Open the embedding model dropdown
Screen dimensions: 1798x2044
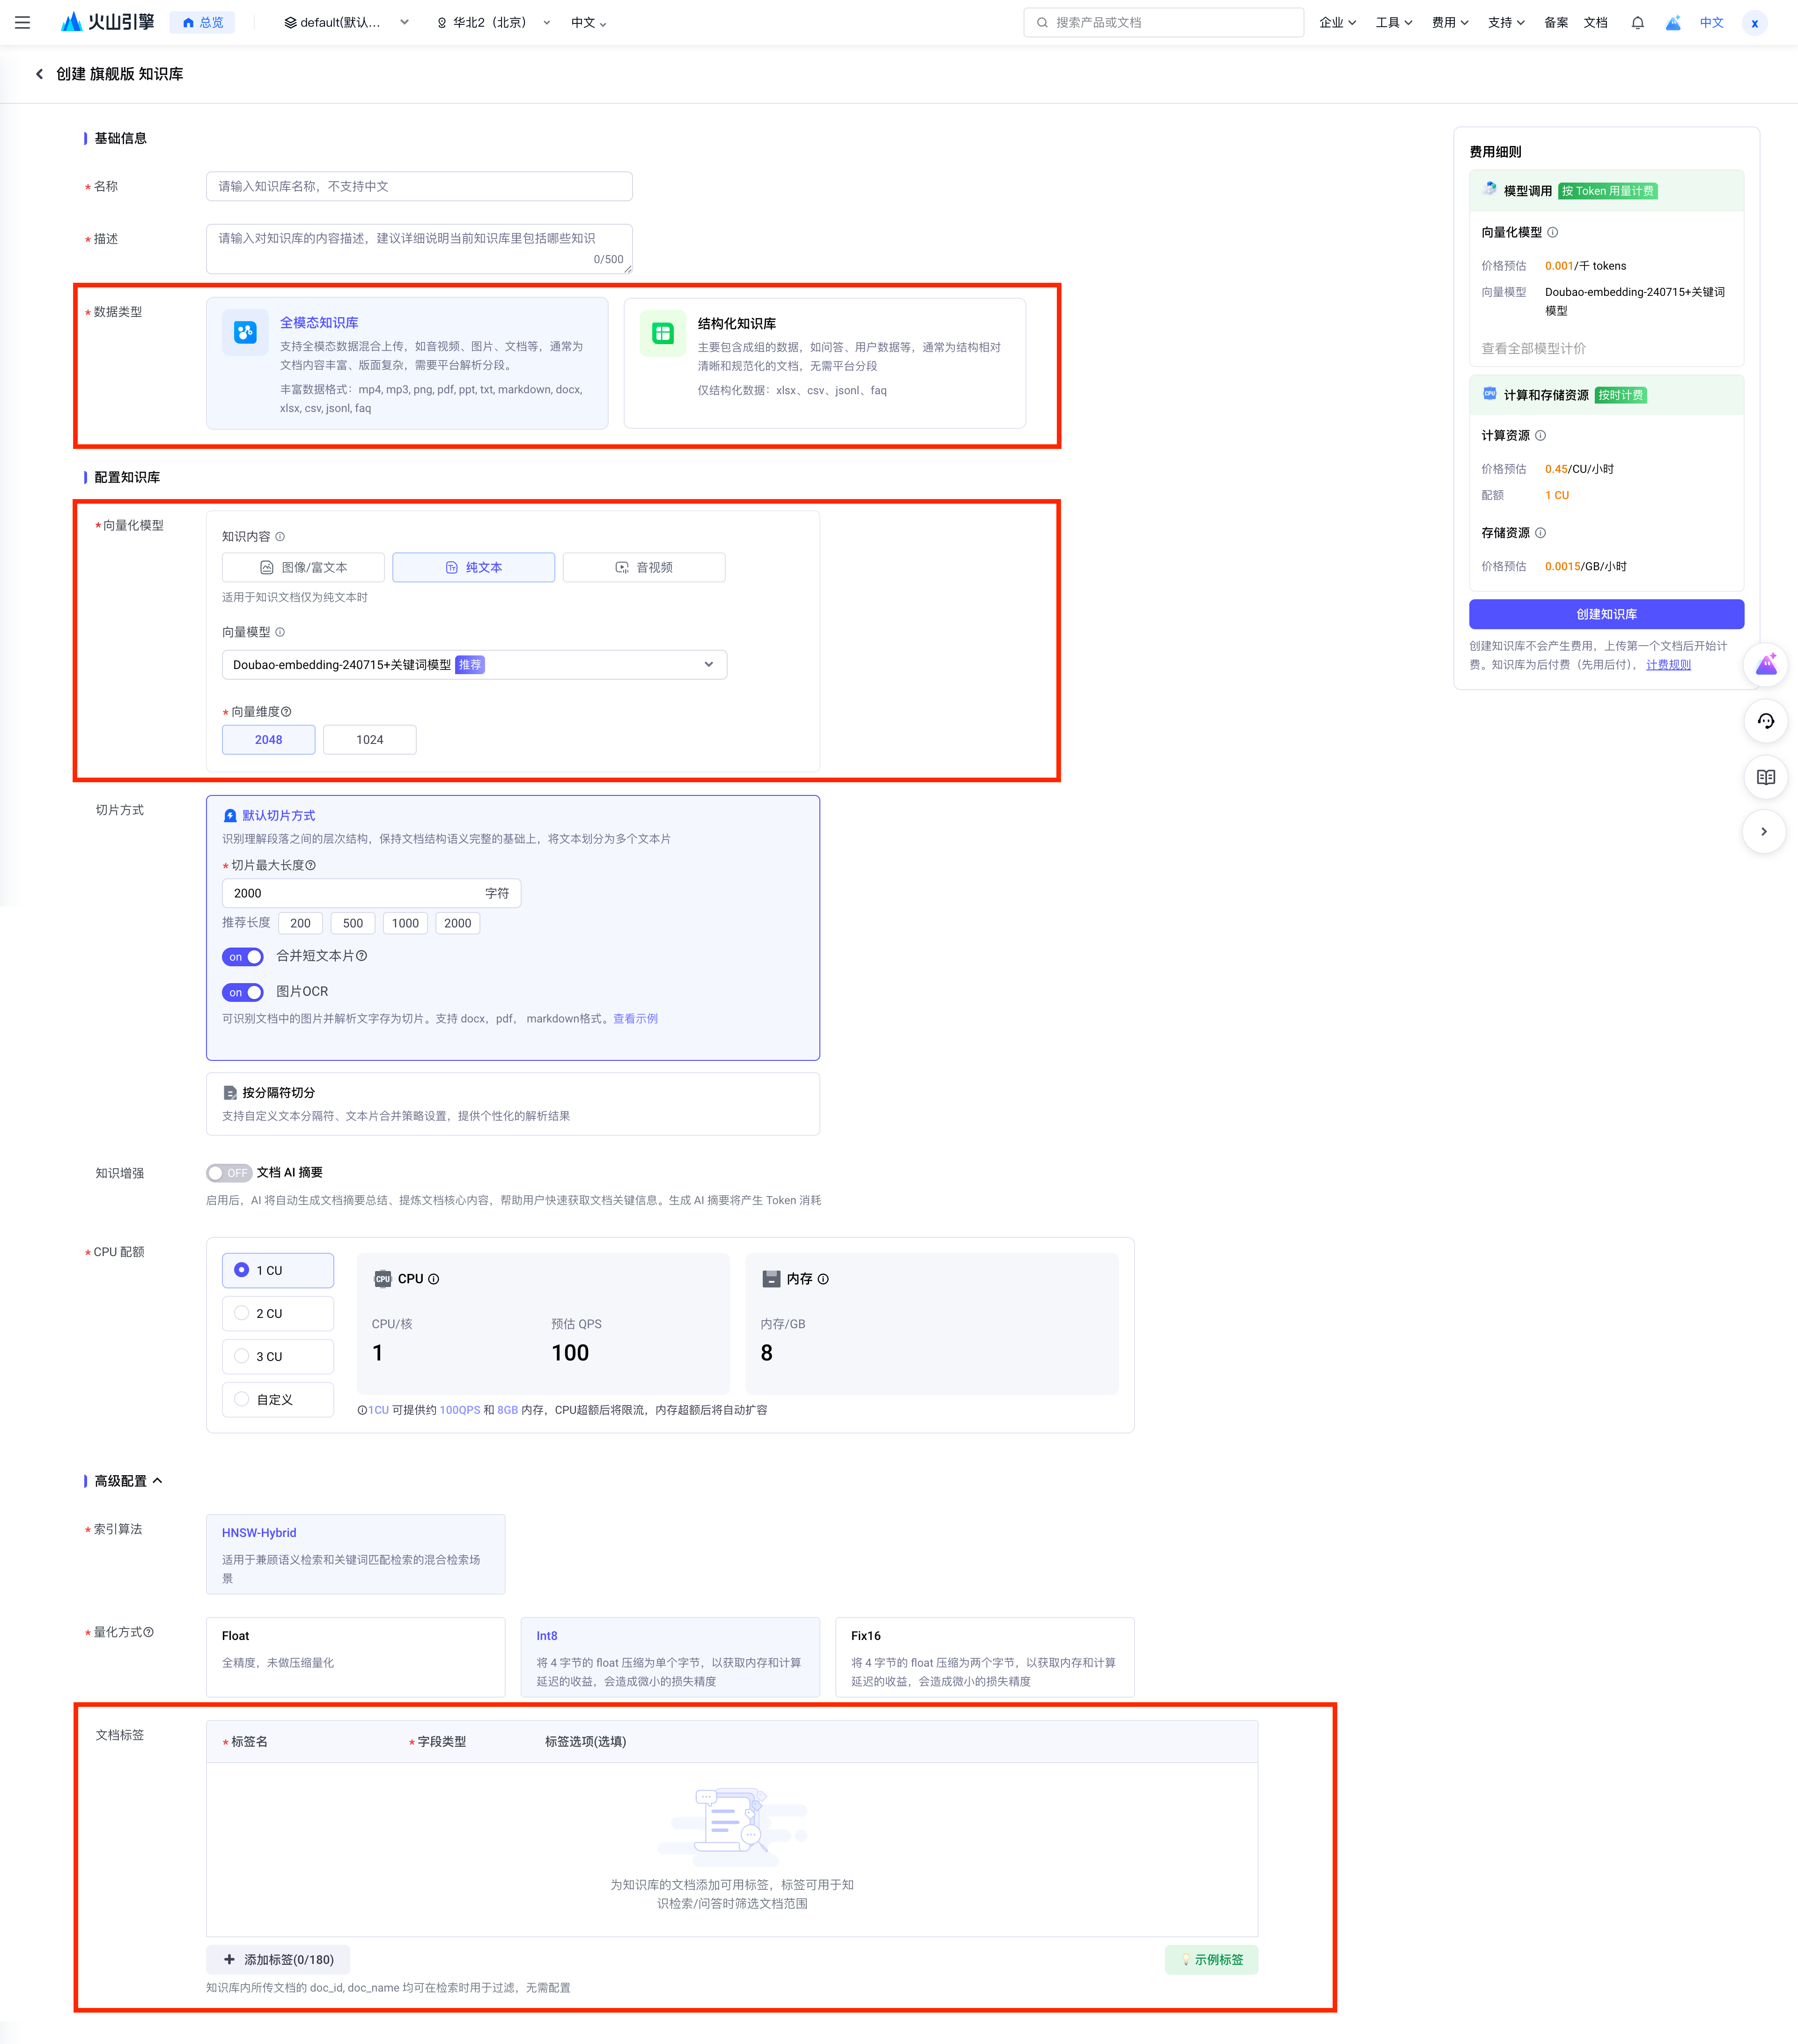pyautogui.click(x=474, y=665)
